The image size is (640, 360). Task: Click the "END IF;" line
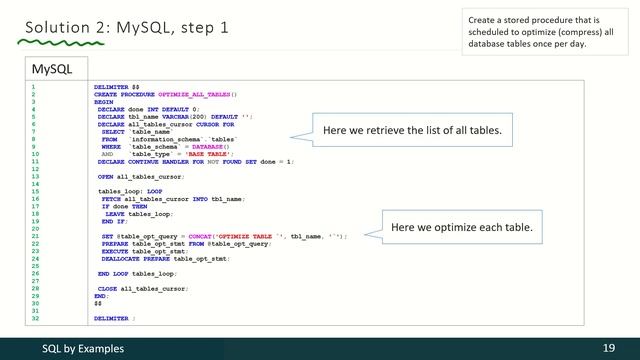[x=115, y=221]
